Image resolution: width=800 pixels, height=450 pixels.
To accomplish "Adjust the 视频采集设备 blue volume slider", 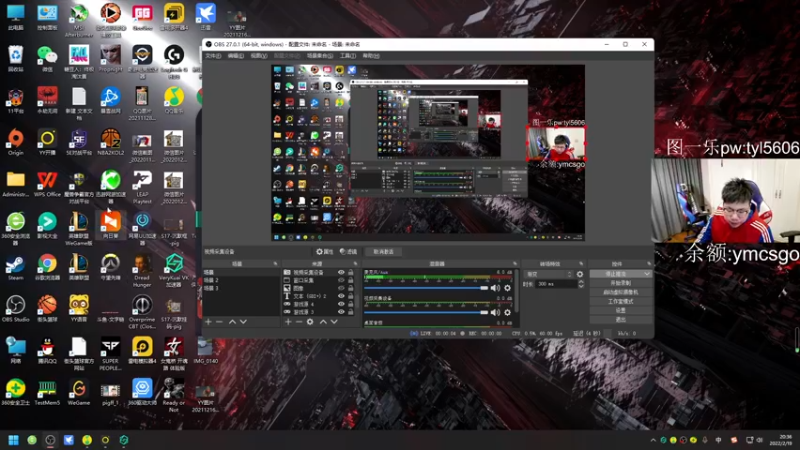I will pyautogui.click(x=426, y=312).
